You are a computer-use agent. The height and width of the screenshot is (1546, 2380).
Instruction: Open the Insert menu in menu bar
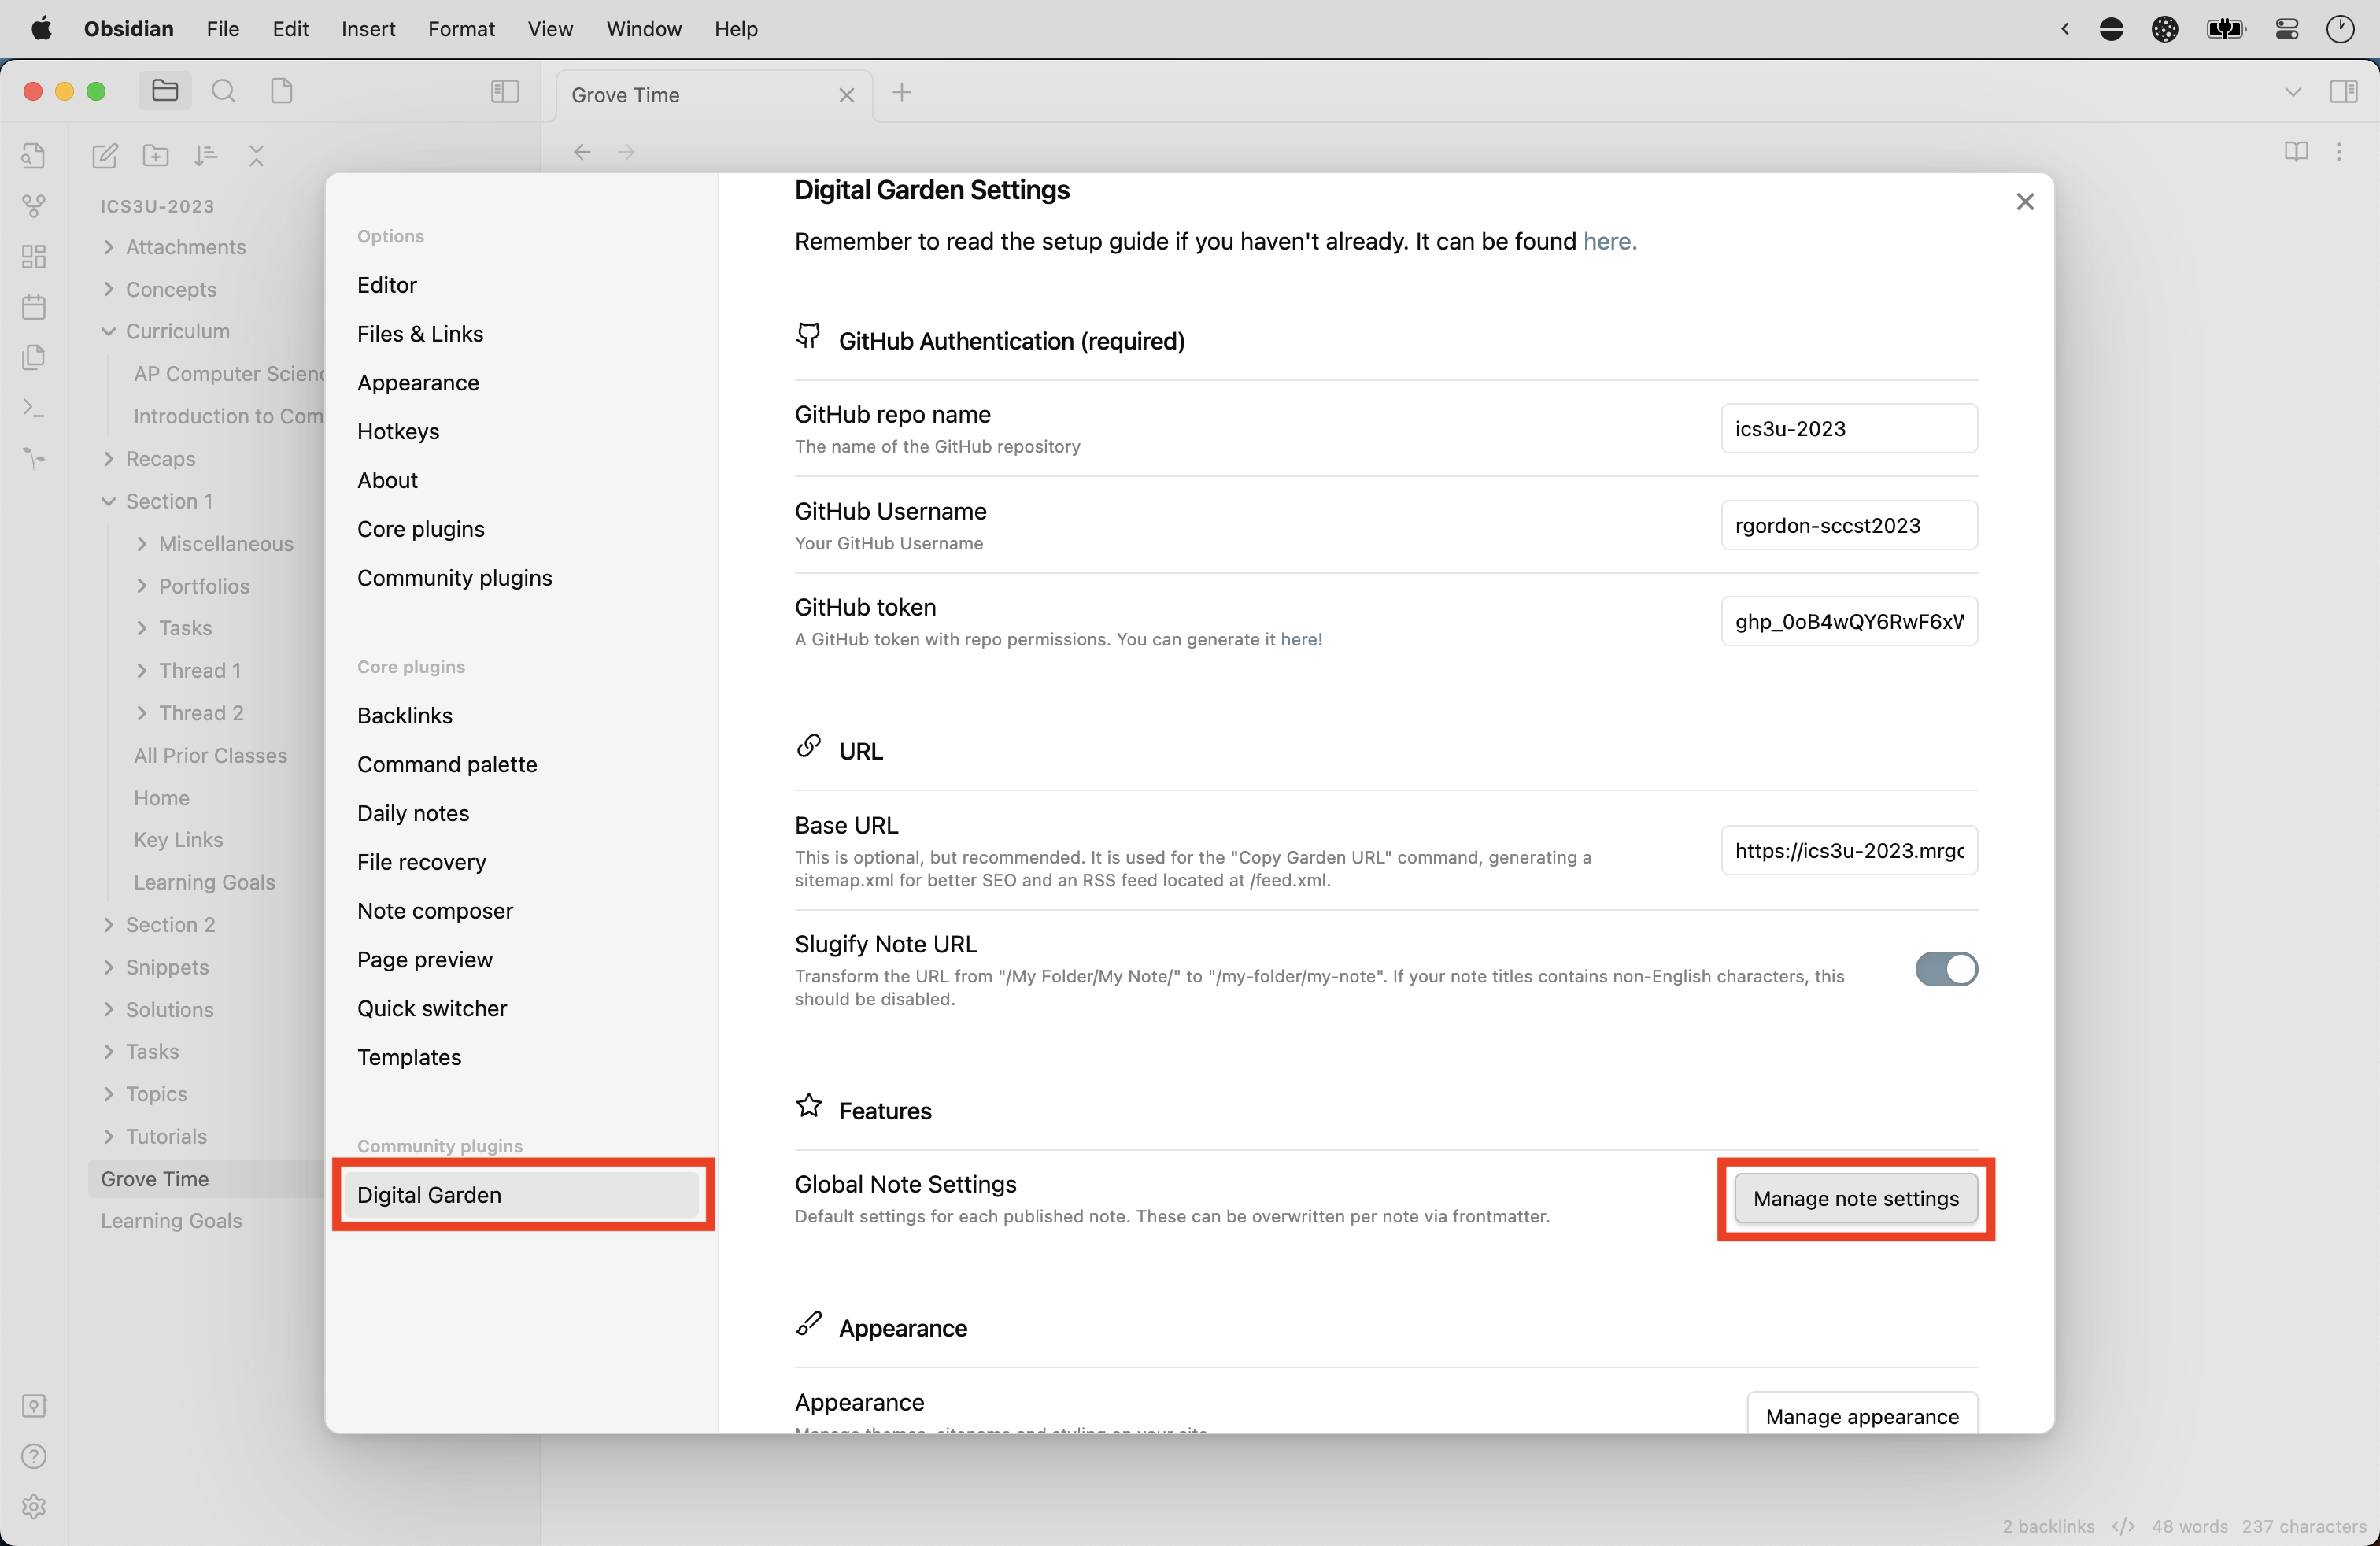click(x=368, y=29)
